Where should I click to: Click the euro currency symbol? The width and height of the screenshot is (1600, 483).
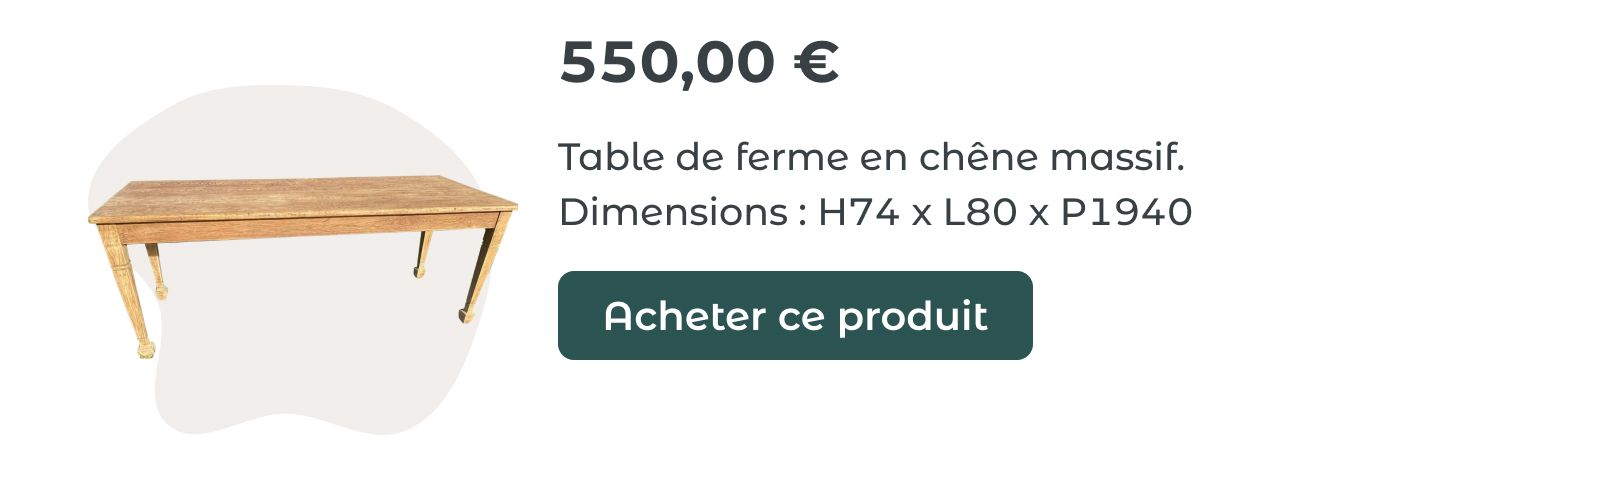point(816,62)
